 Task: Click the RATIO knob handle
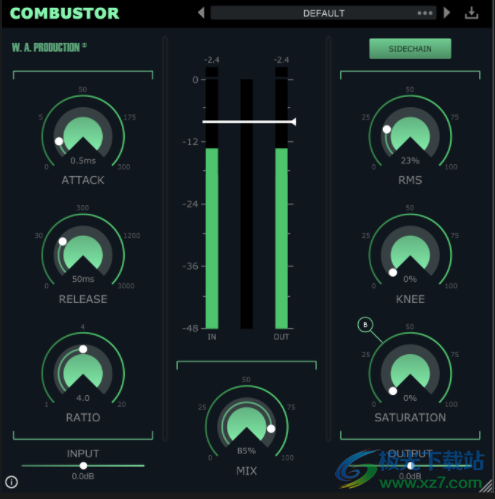click(83, 349)
